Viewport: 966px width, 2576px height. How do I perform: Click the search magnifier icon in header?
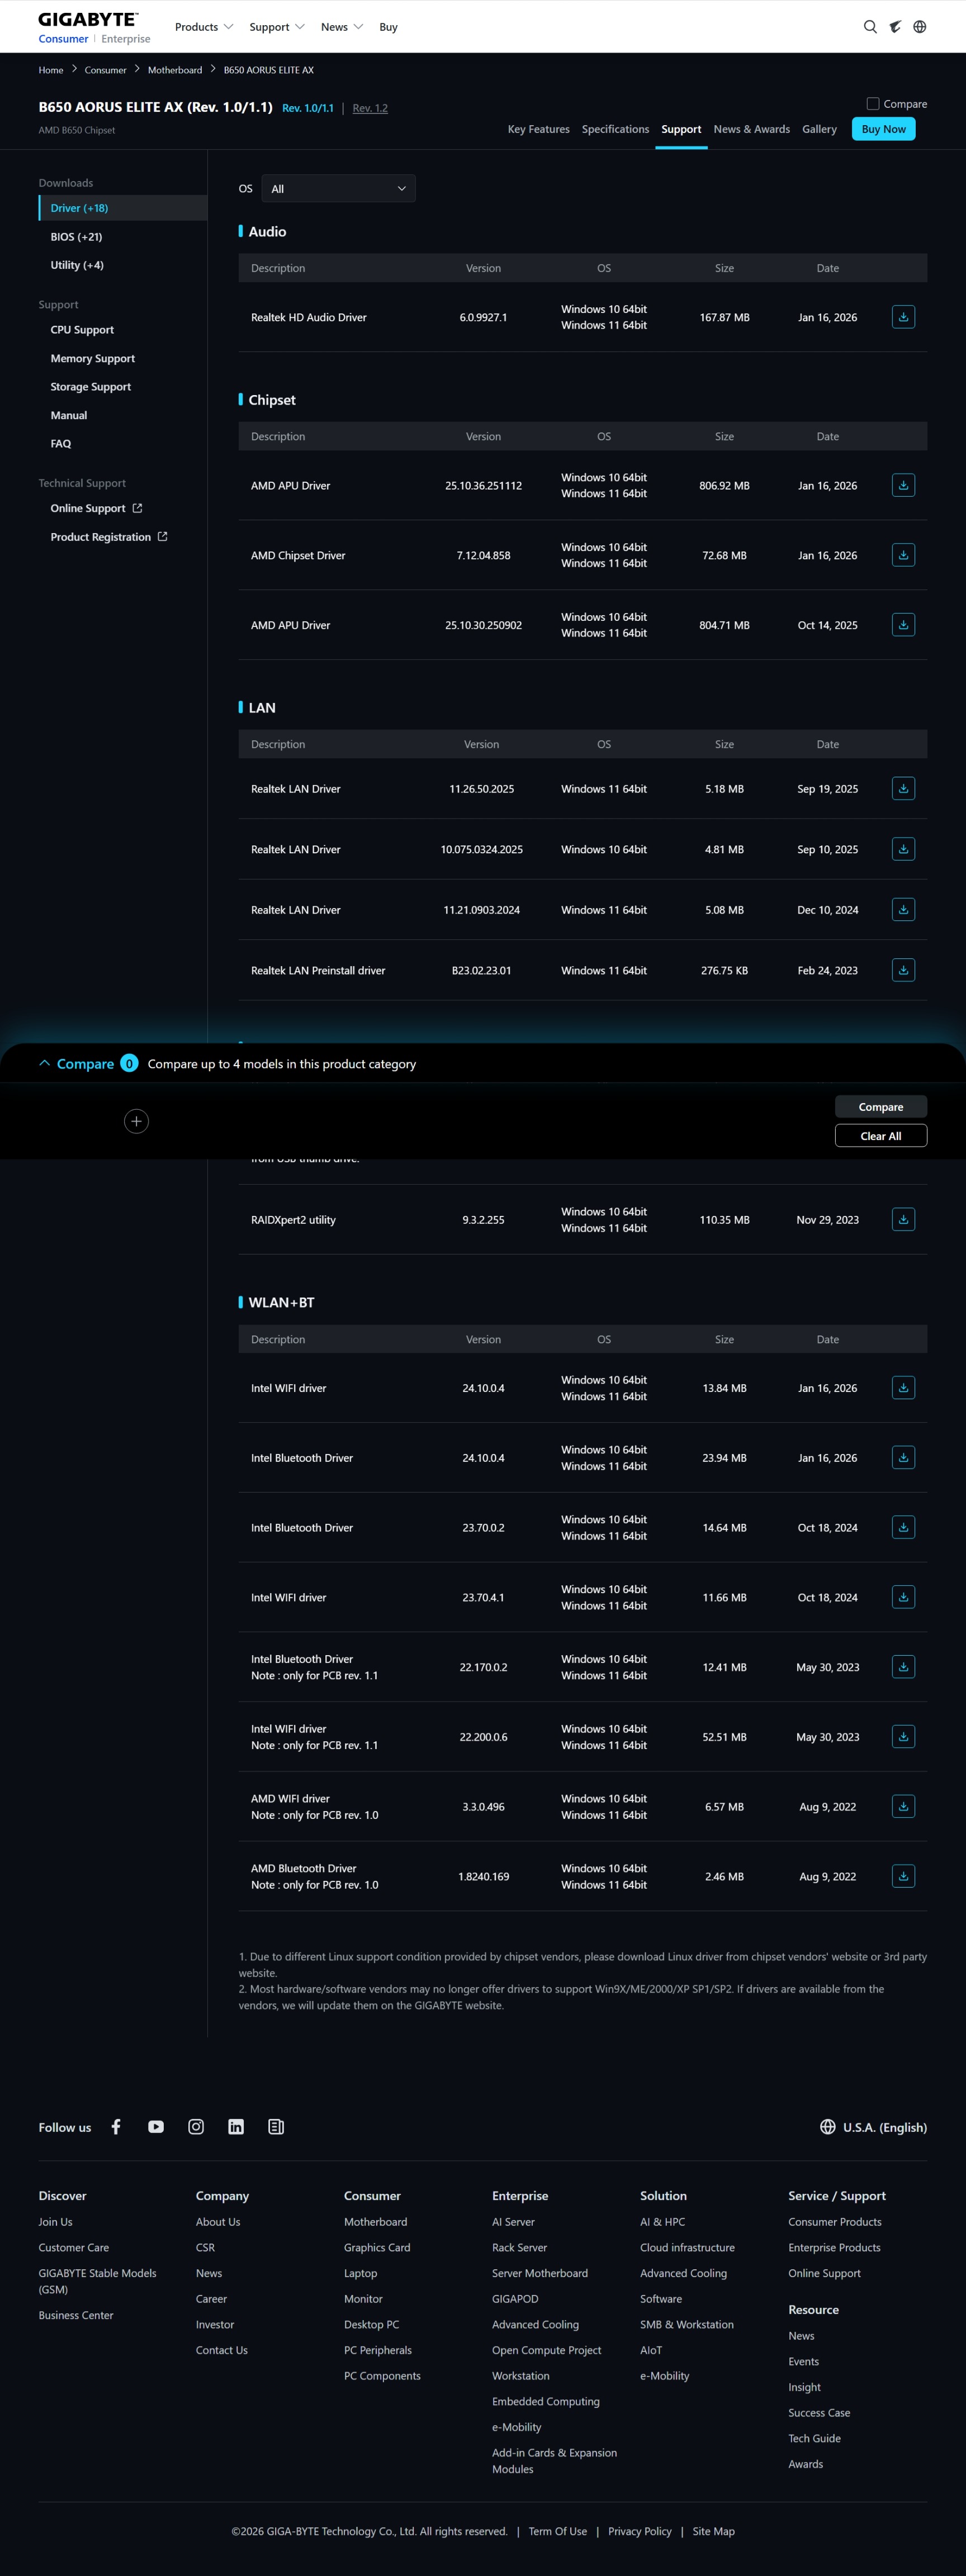tap(870, 27)
